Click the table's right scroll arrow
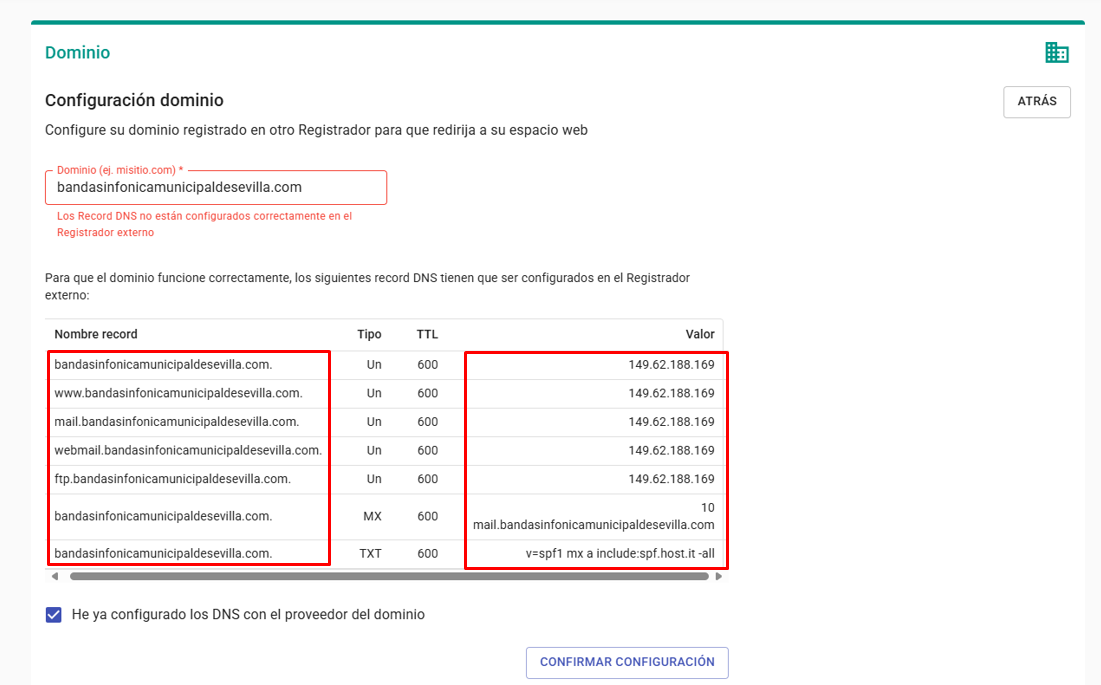 [x=718, y=576]
